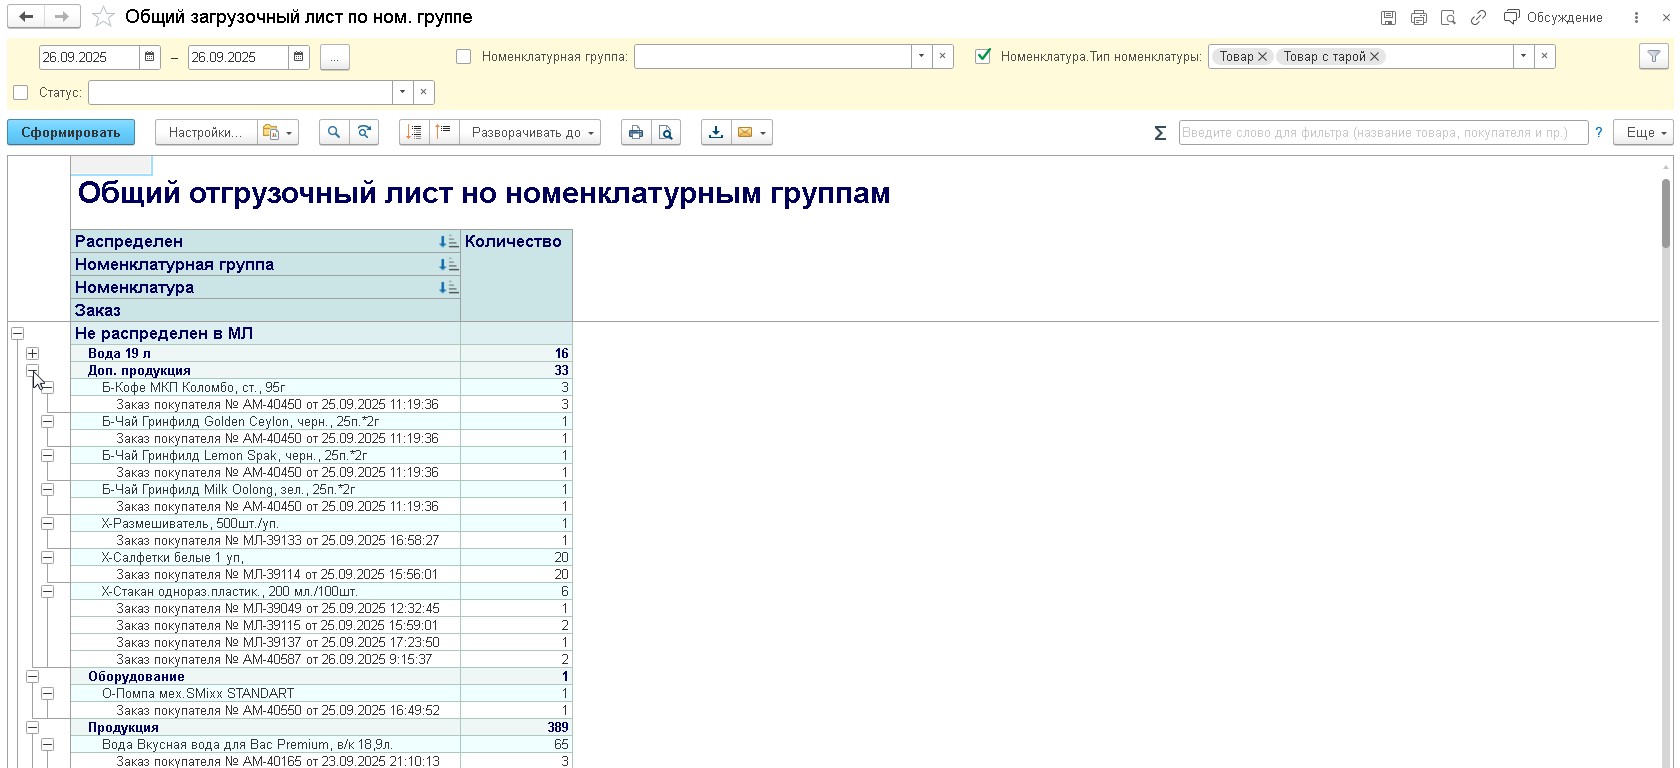Open Обсуждение discussion
Screen dimensions: 1680x768
pyautogui.click(x=1553, y=17)
